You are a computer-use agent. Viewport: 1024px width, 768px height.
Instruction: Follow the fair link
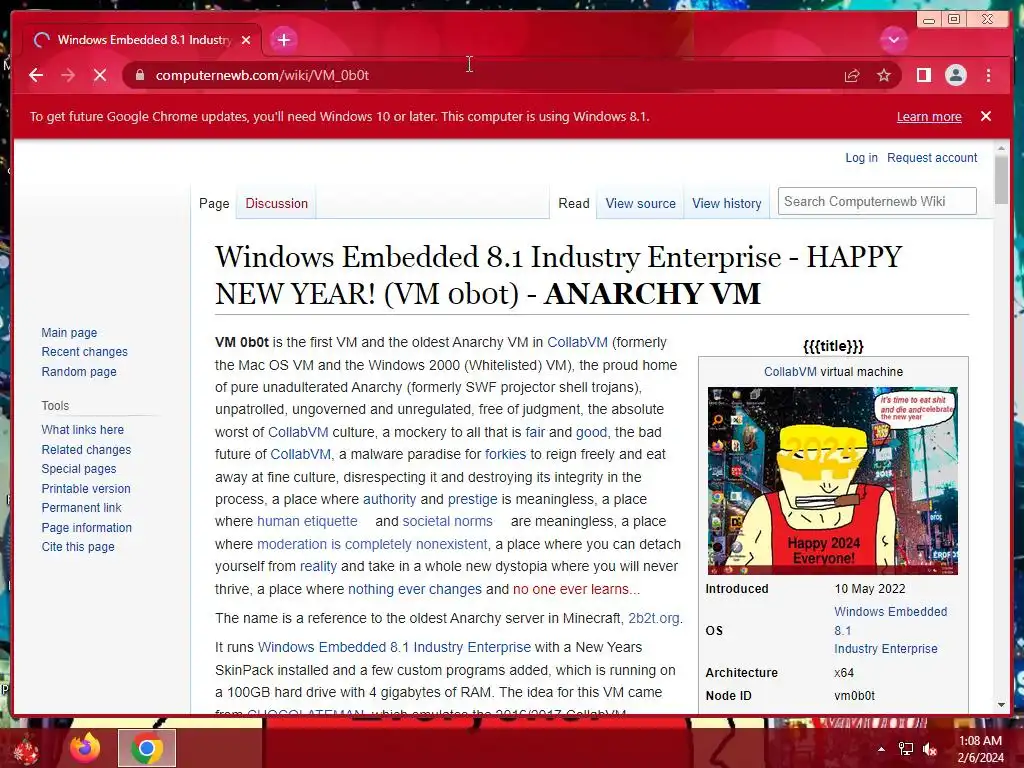point(535,432)
